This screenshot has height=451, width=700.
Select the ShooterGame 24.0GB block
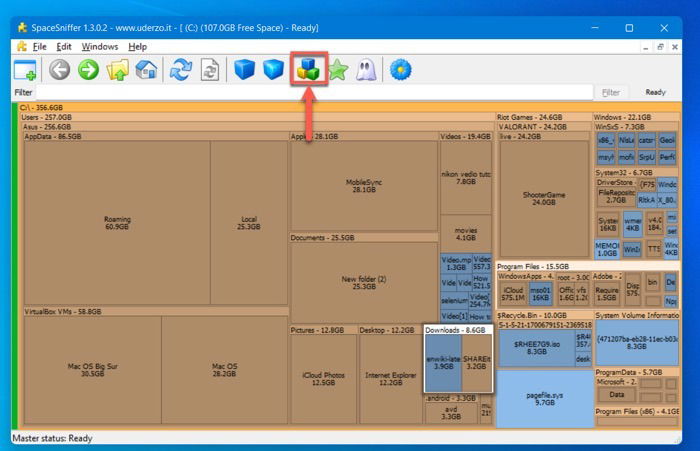pyautogui.click(x=544, y=199)
